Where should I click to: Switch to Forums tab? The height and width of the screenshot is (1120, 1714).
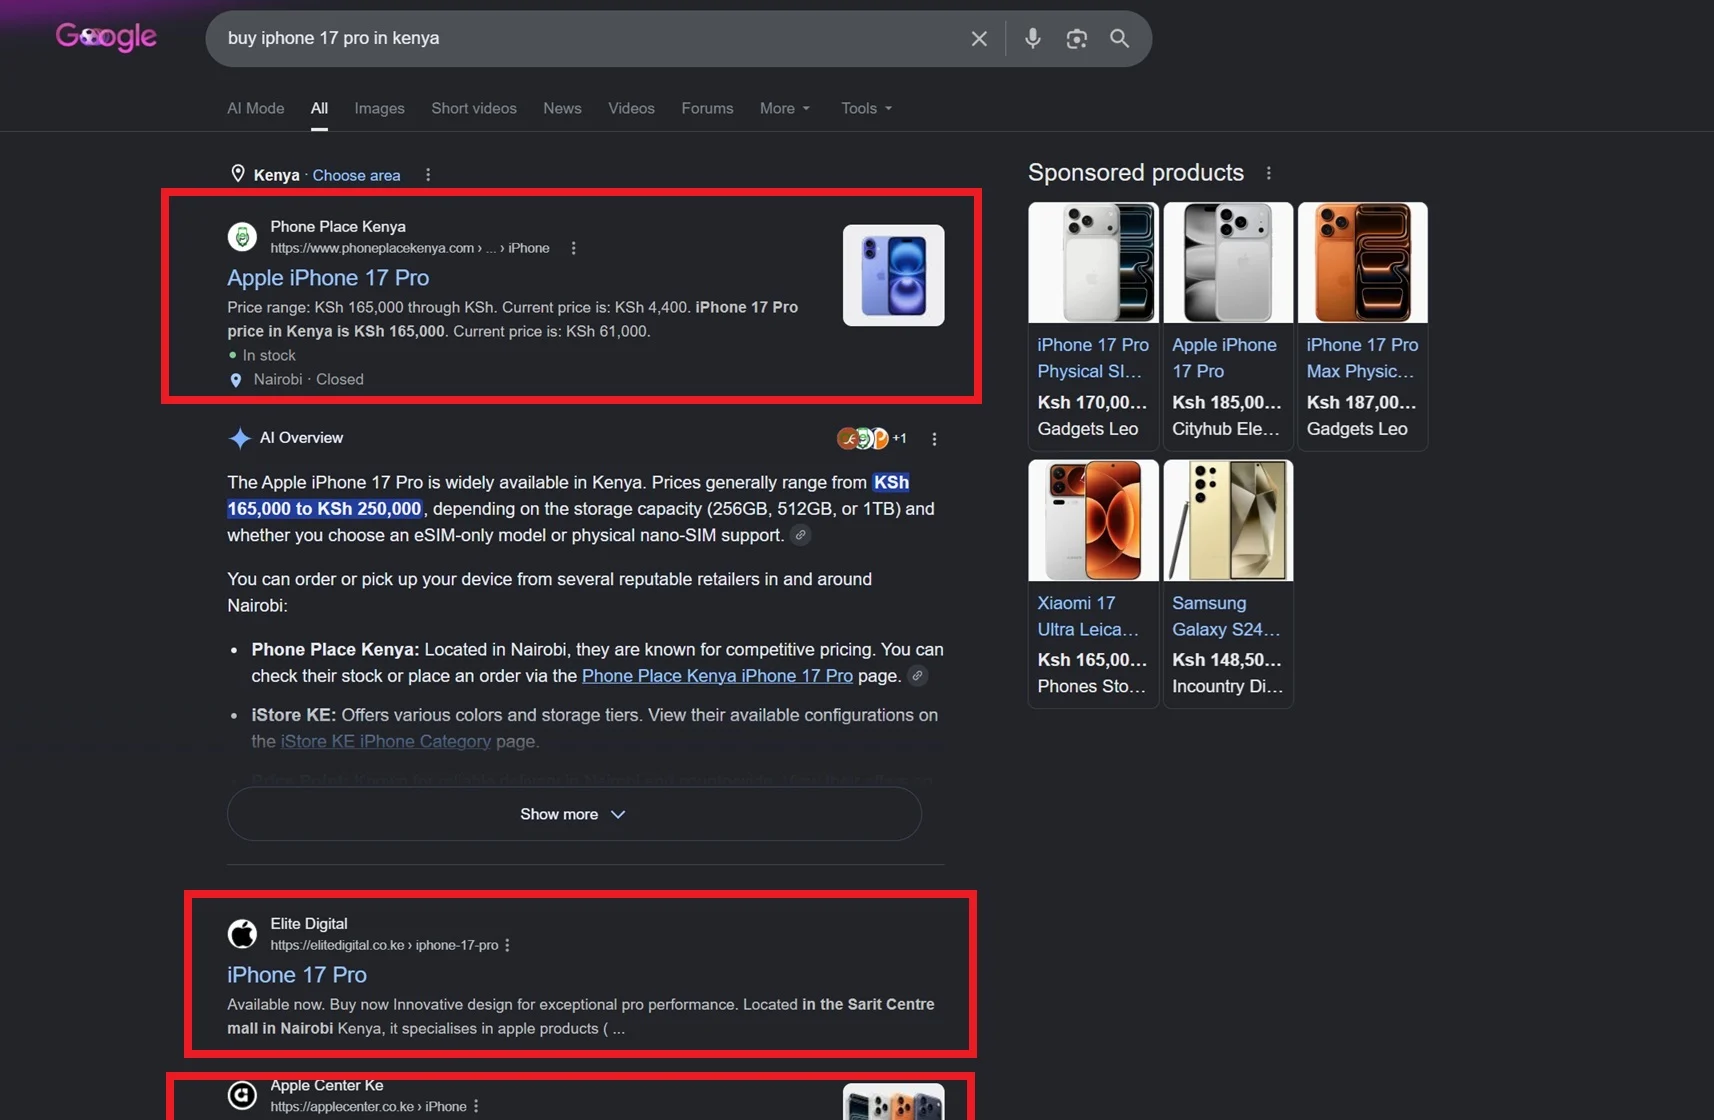coord(708,108)
